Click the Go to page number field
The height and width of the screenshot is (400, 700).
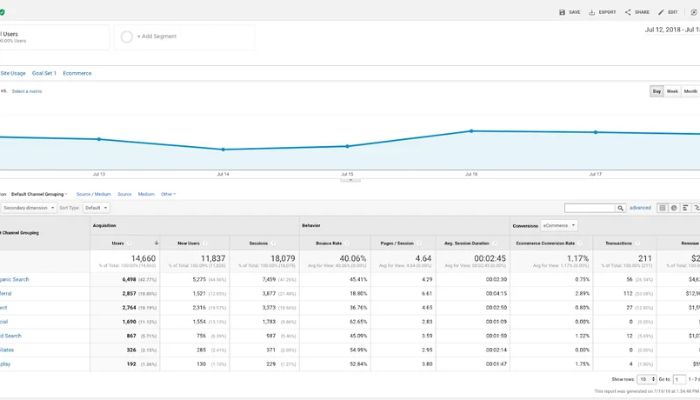(679, 379)
